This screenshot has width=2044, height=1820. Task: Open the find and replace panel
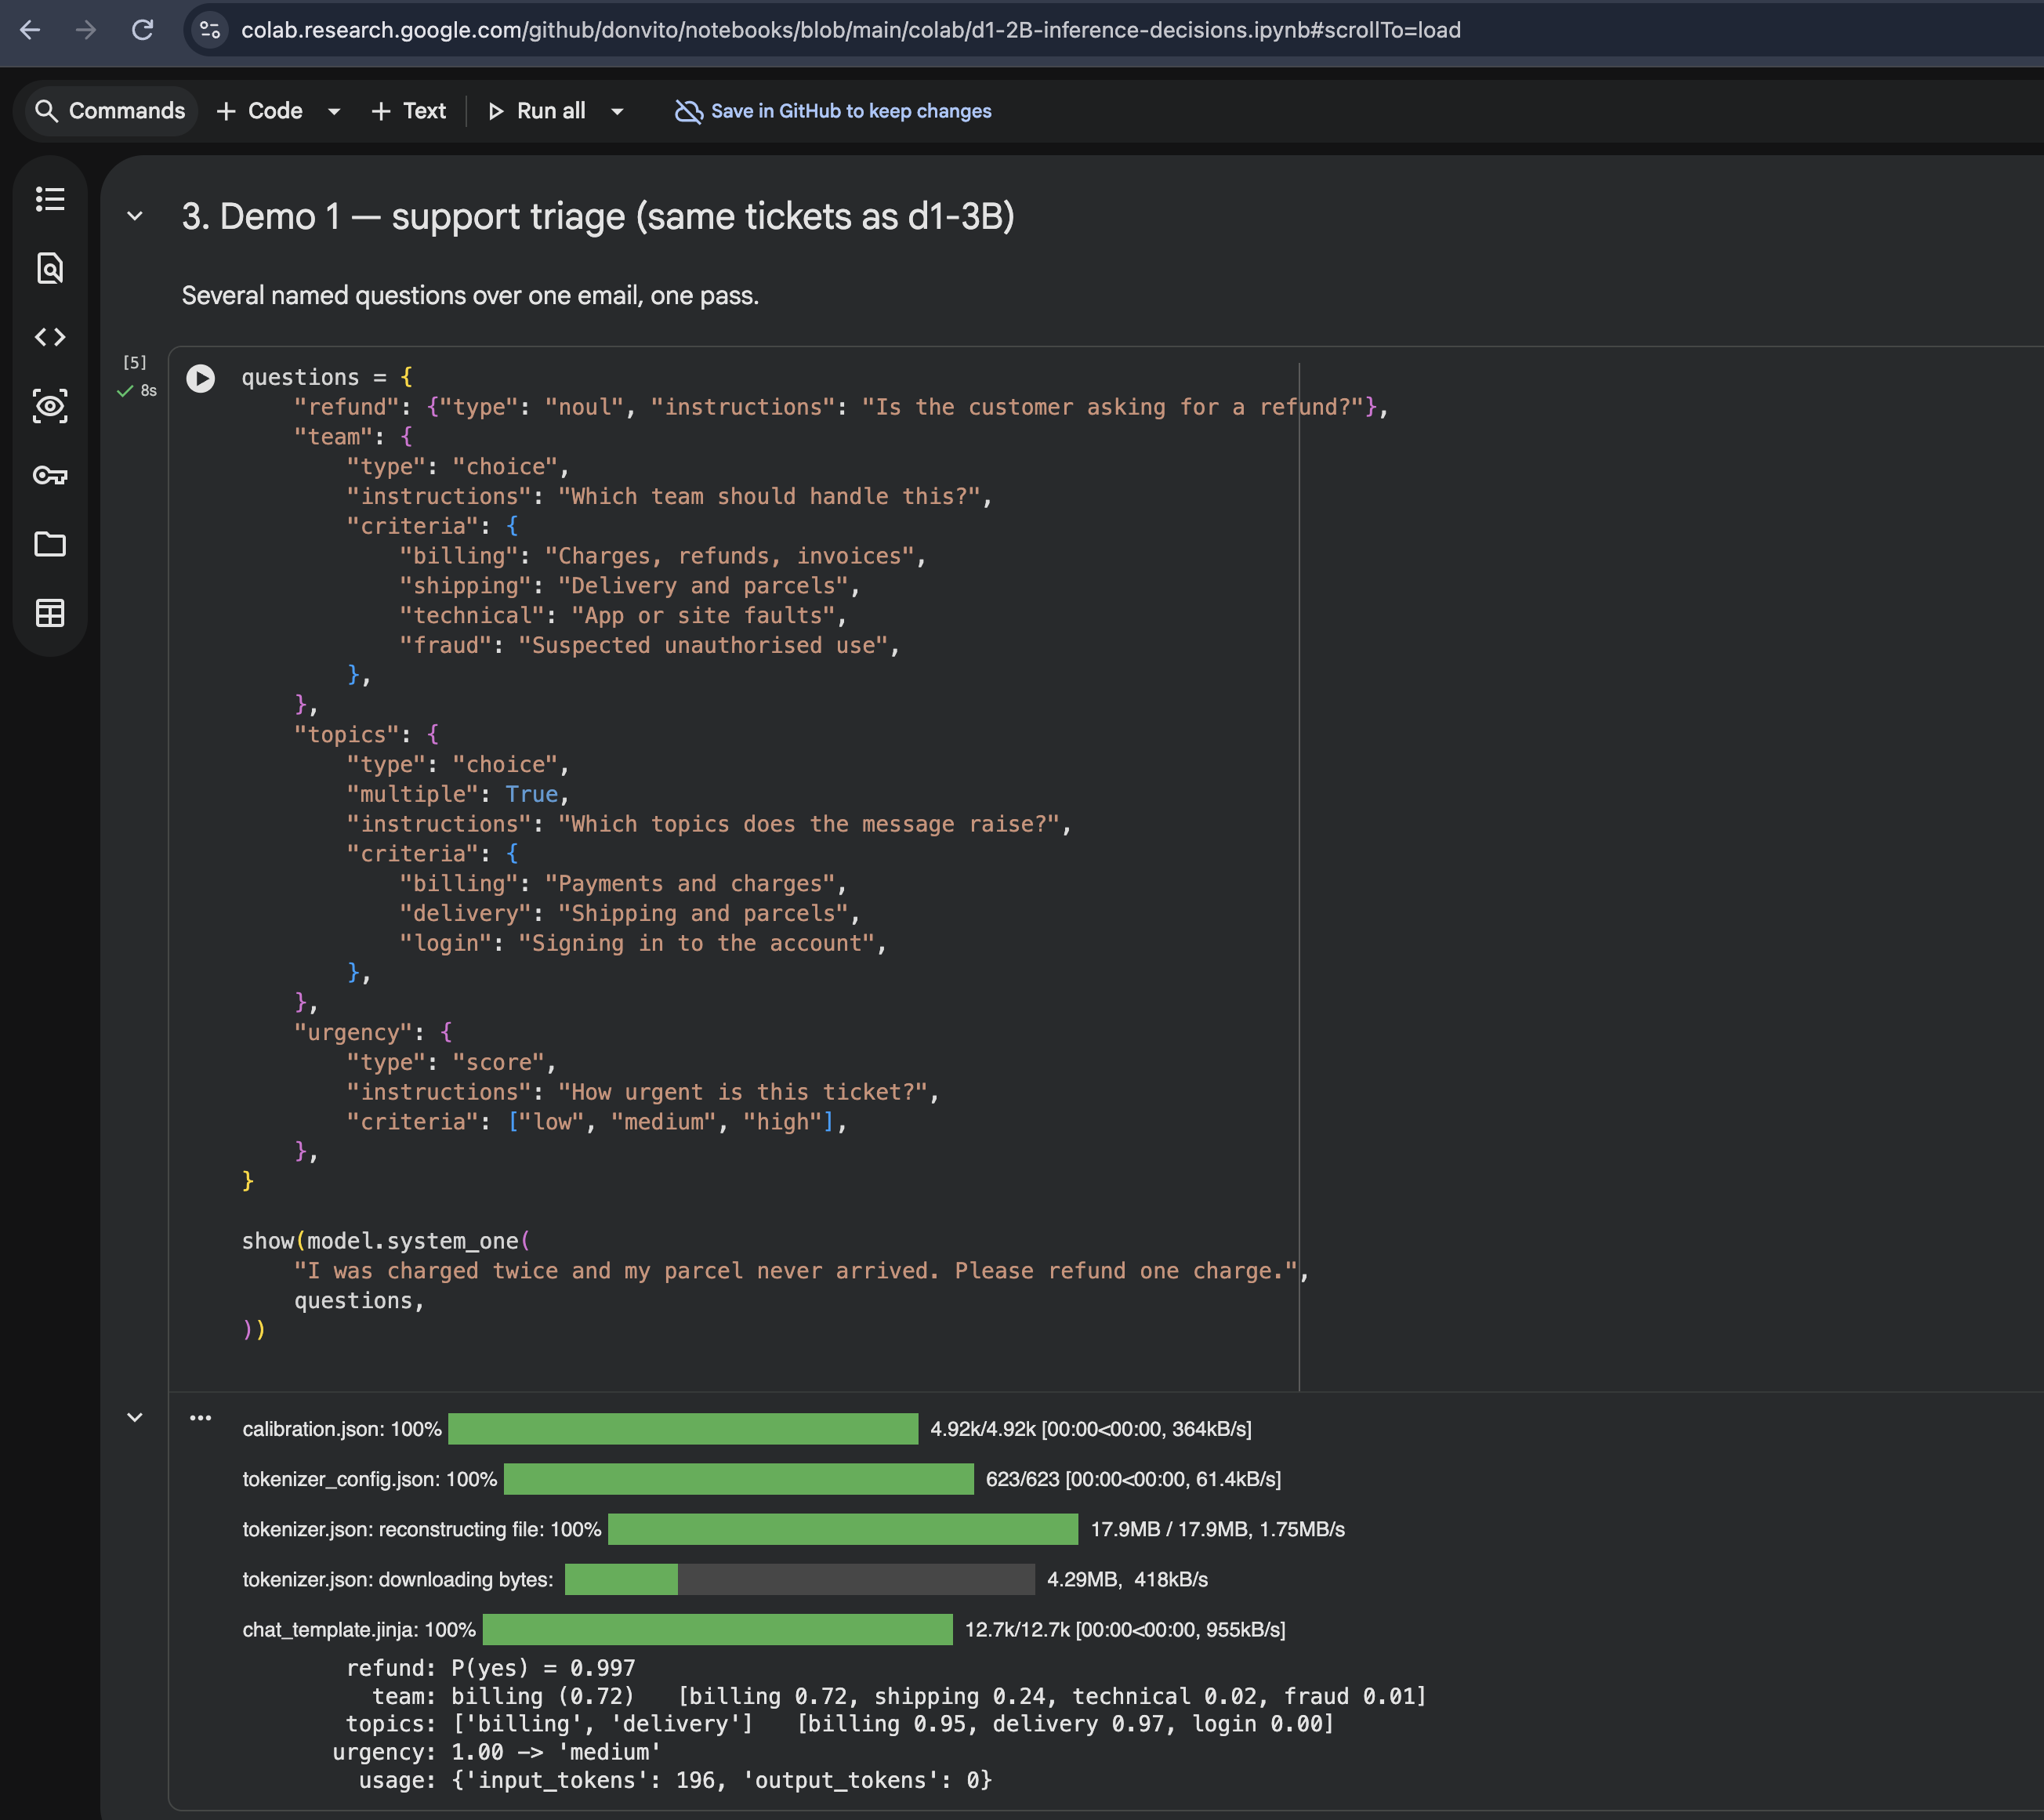[50, 268]
